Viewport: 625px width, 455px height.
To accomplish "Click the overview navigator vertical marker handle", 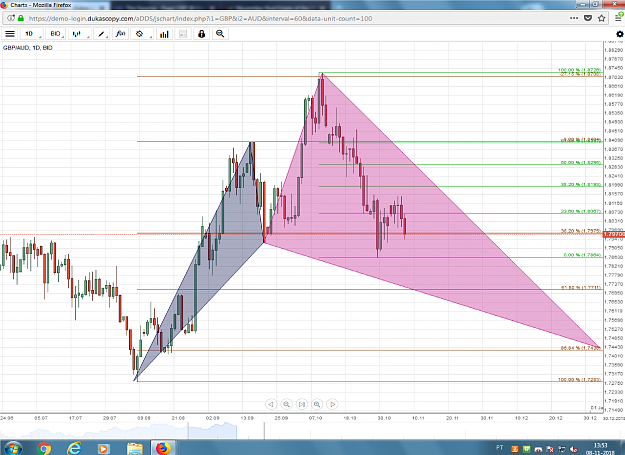I will tap(264, 431).
